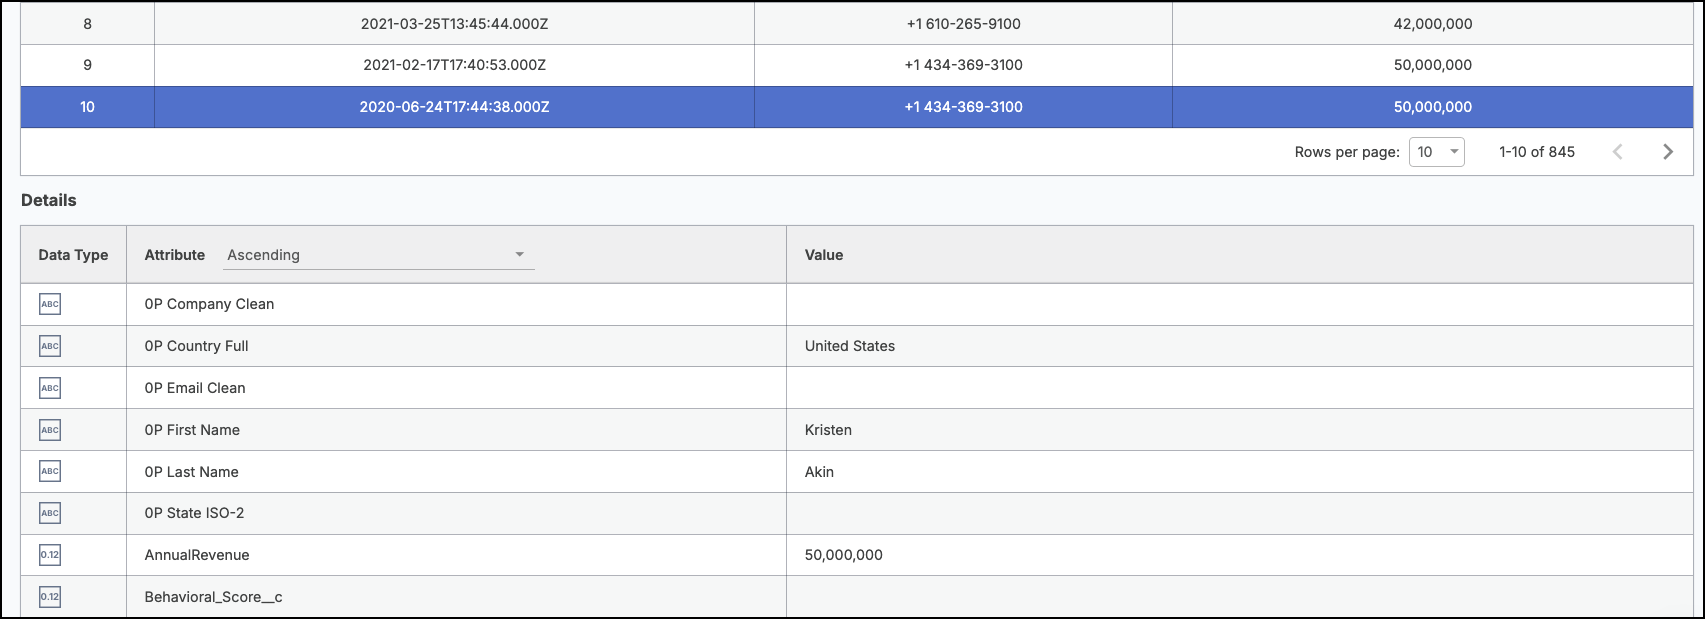1705x619 pixels.
Task: Open the Rows per page dropdown
Action: point(1437,152)
